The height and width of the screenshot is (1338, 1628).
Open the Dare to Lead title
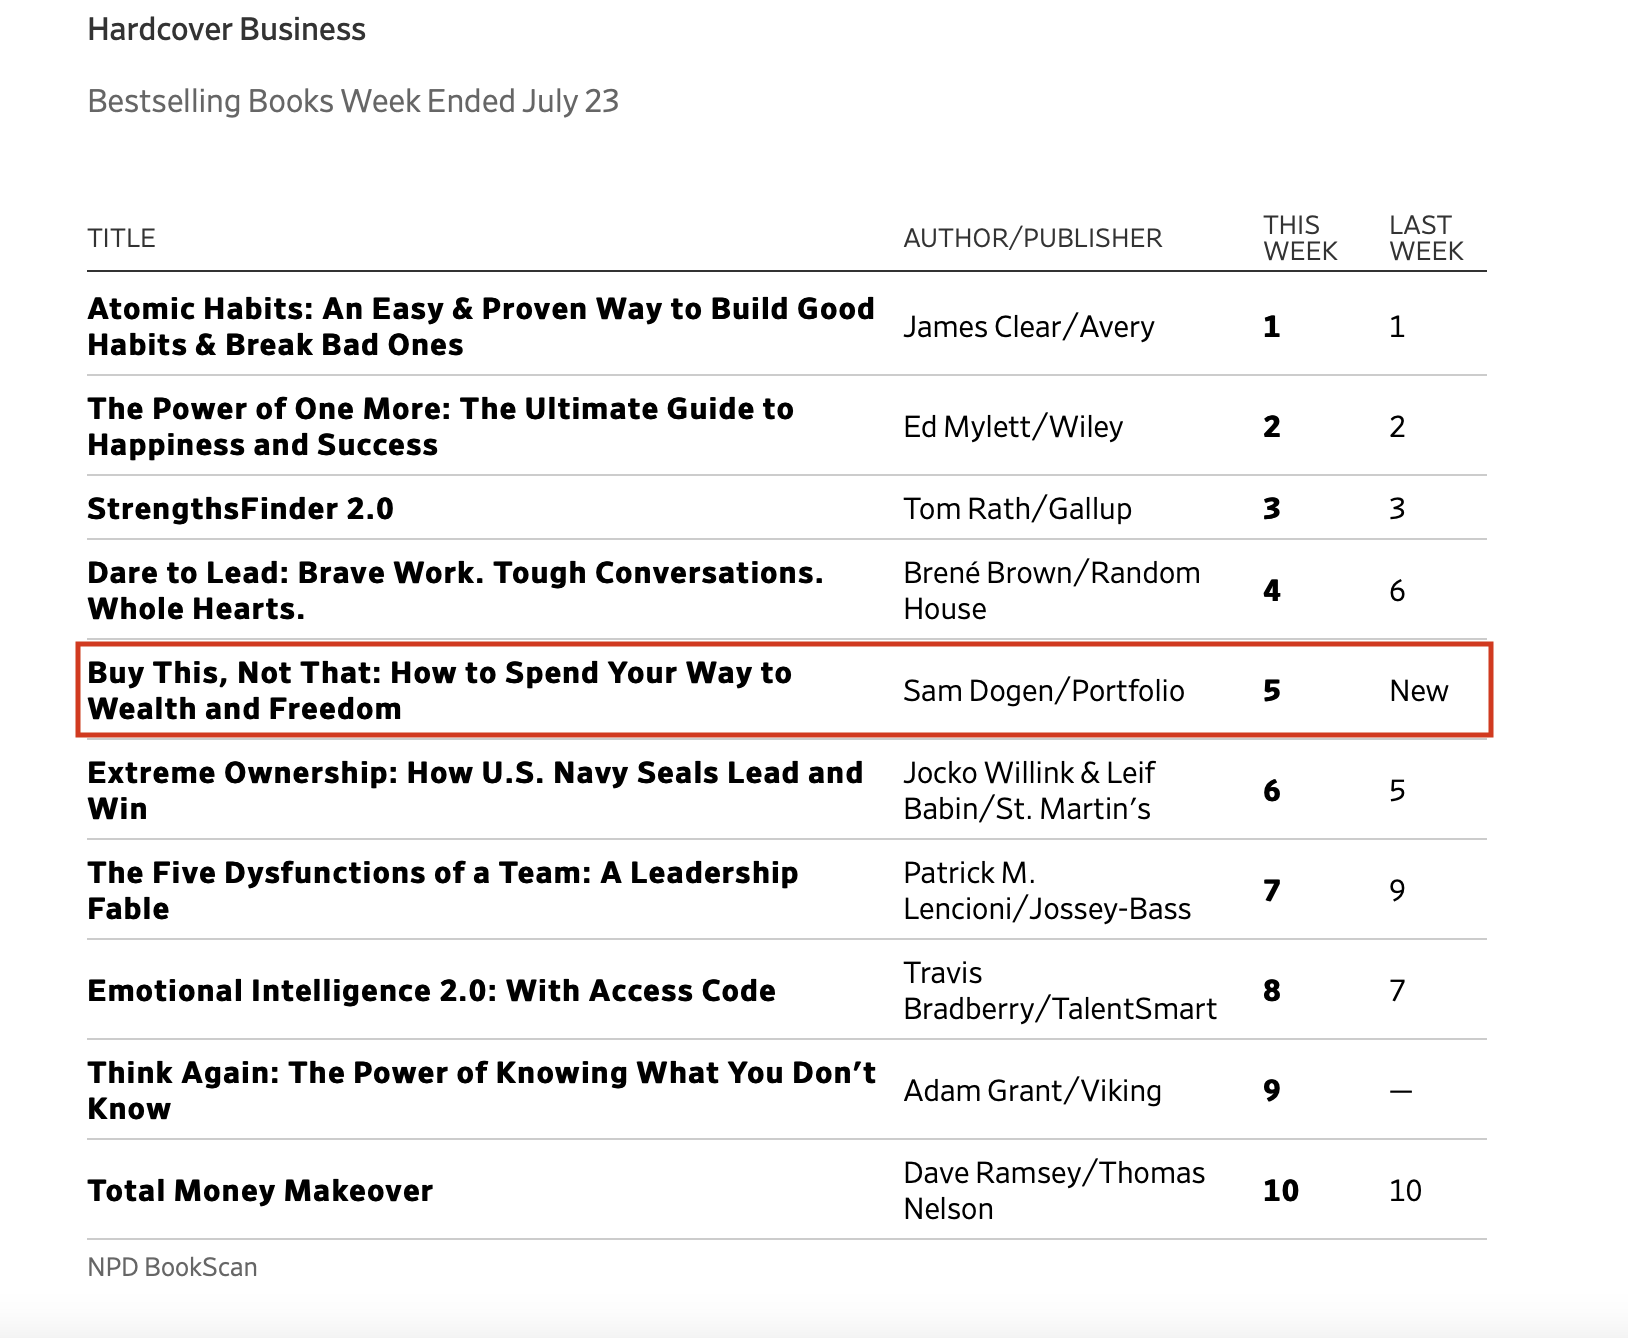[x=455, y=590]
